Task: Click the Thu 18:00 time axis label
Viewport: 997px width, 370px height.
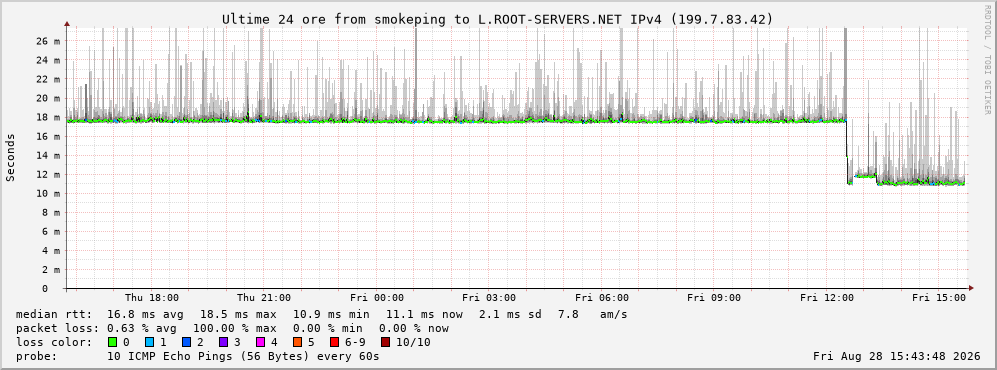Action: tap(152, 298)
